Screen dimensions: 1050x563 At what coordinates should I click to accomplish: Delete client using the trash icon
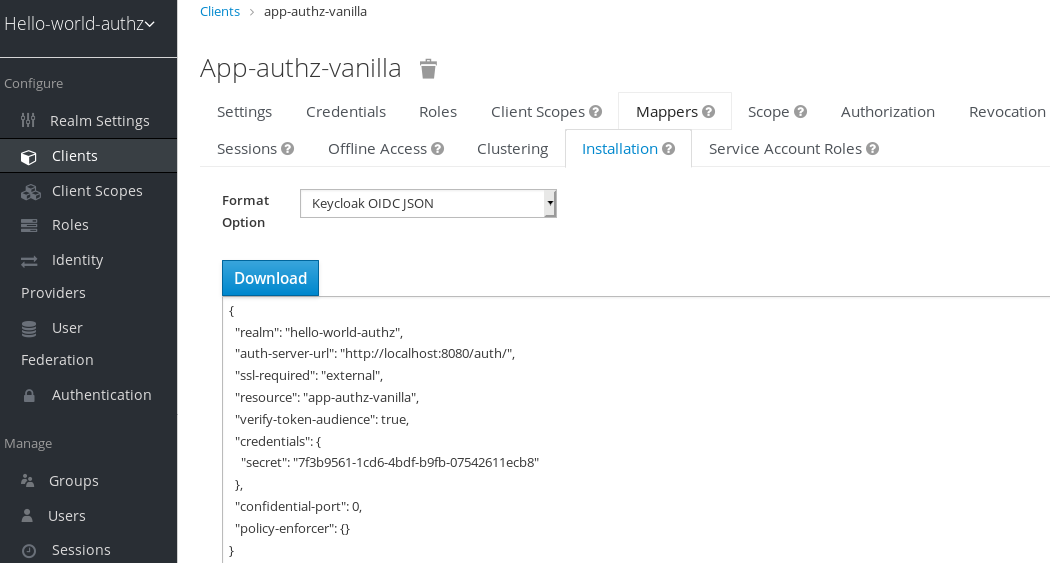pos(428,69)
